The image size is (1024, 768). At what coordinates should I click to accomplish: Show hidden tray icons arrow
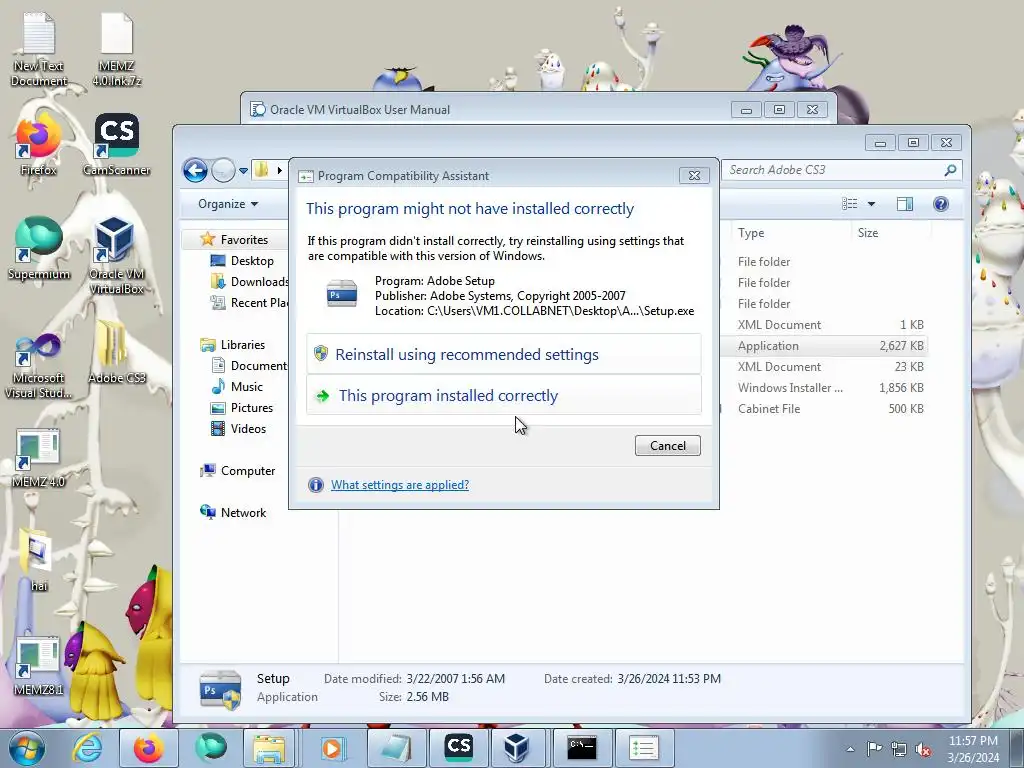[850, 749]
